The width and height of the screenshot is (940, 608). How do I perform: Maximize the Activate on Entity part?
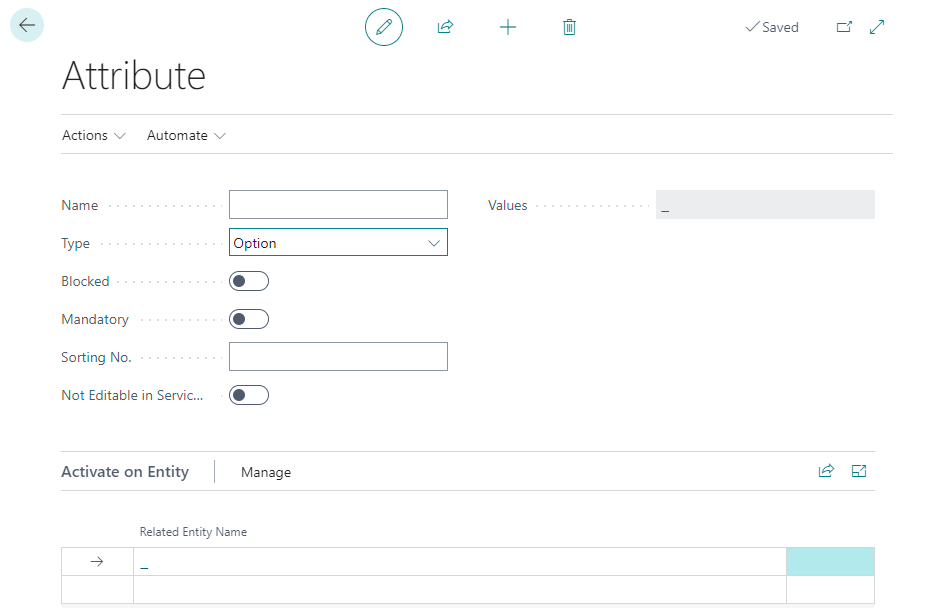pos(858,471)
